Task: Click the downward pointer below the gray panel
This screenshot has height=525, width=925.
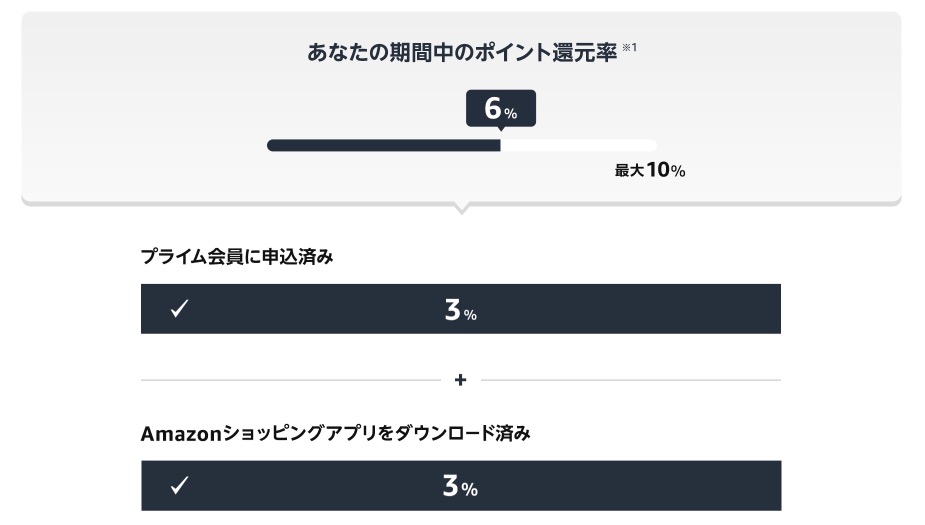Action: click(x=461, y=209)
